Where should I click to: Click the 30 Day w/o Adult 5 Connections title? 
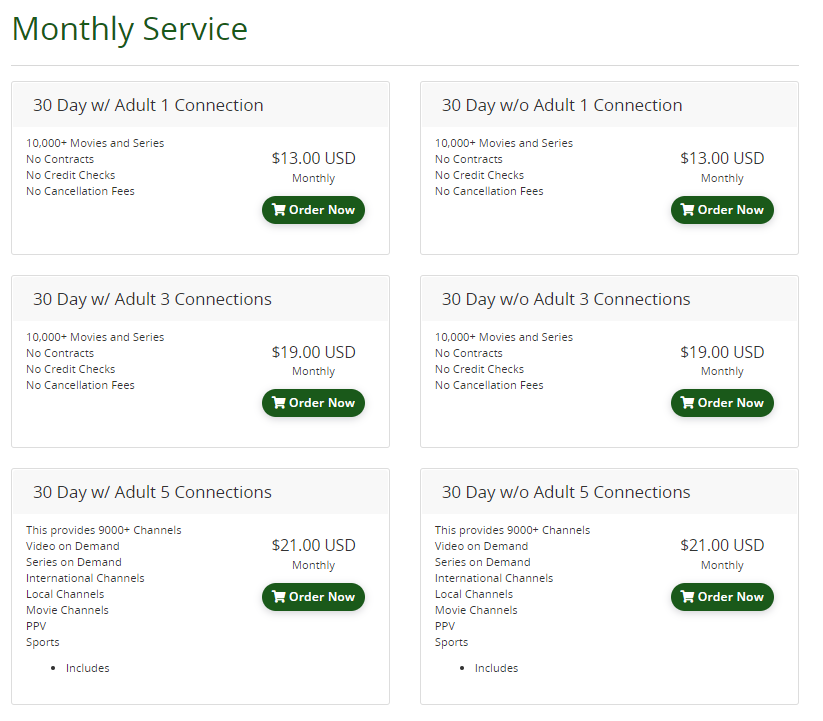pos(565,492)
